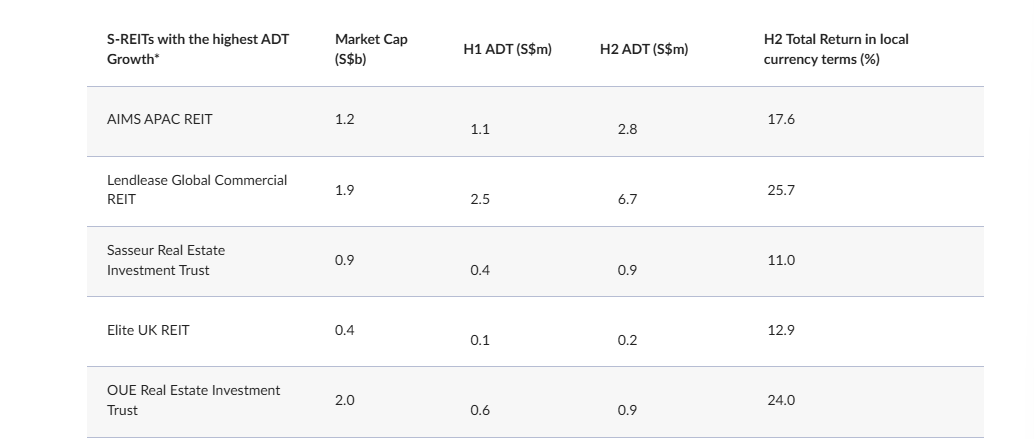The height and width of the screenshot is (439, 1034).
Task: Click the H2 ADT (S$m) column header
Action: 644,49
